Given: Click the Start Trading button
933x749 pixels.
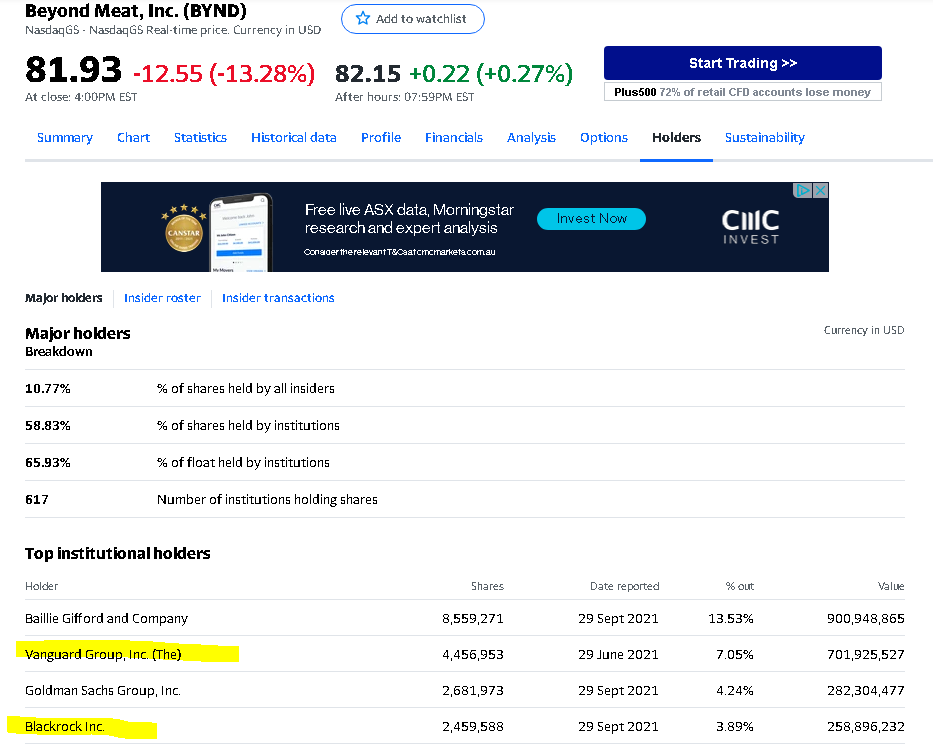Looking at the screenshot, I should (x=743, y=63).
